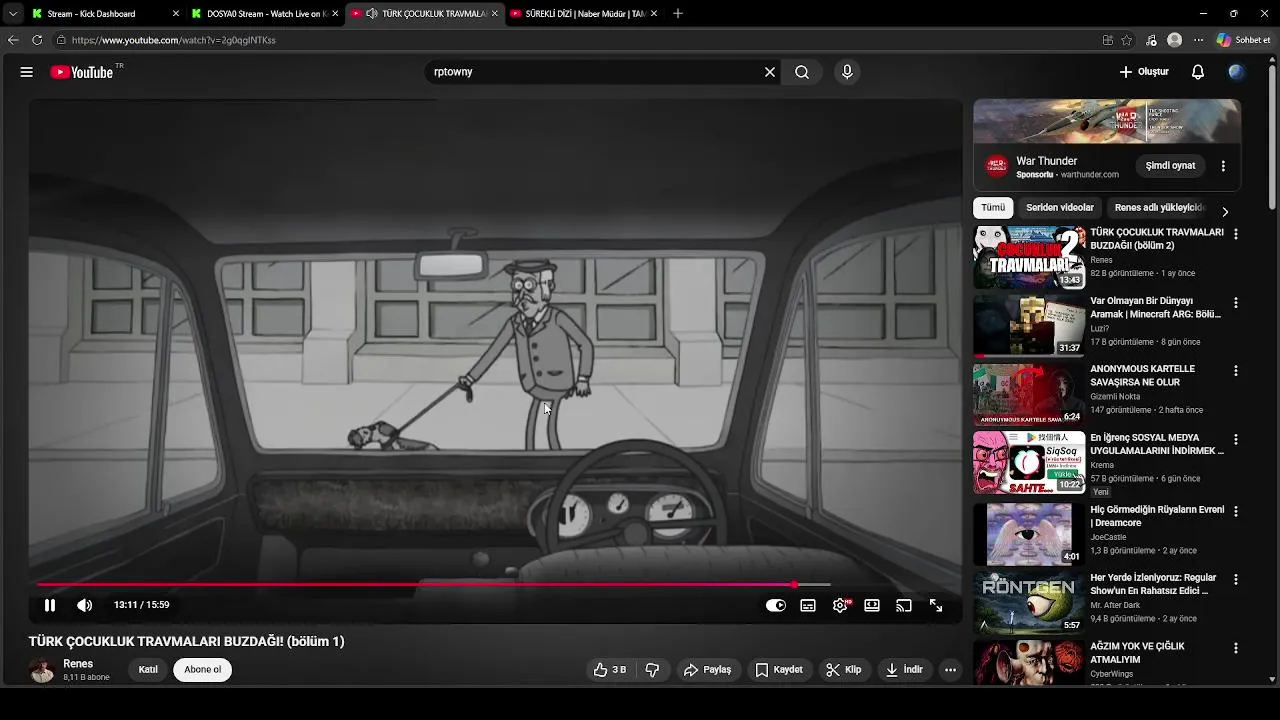Reload the current page
The height and width of the screenshot is (720, 1280).
[x=37, y=40]
